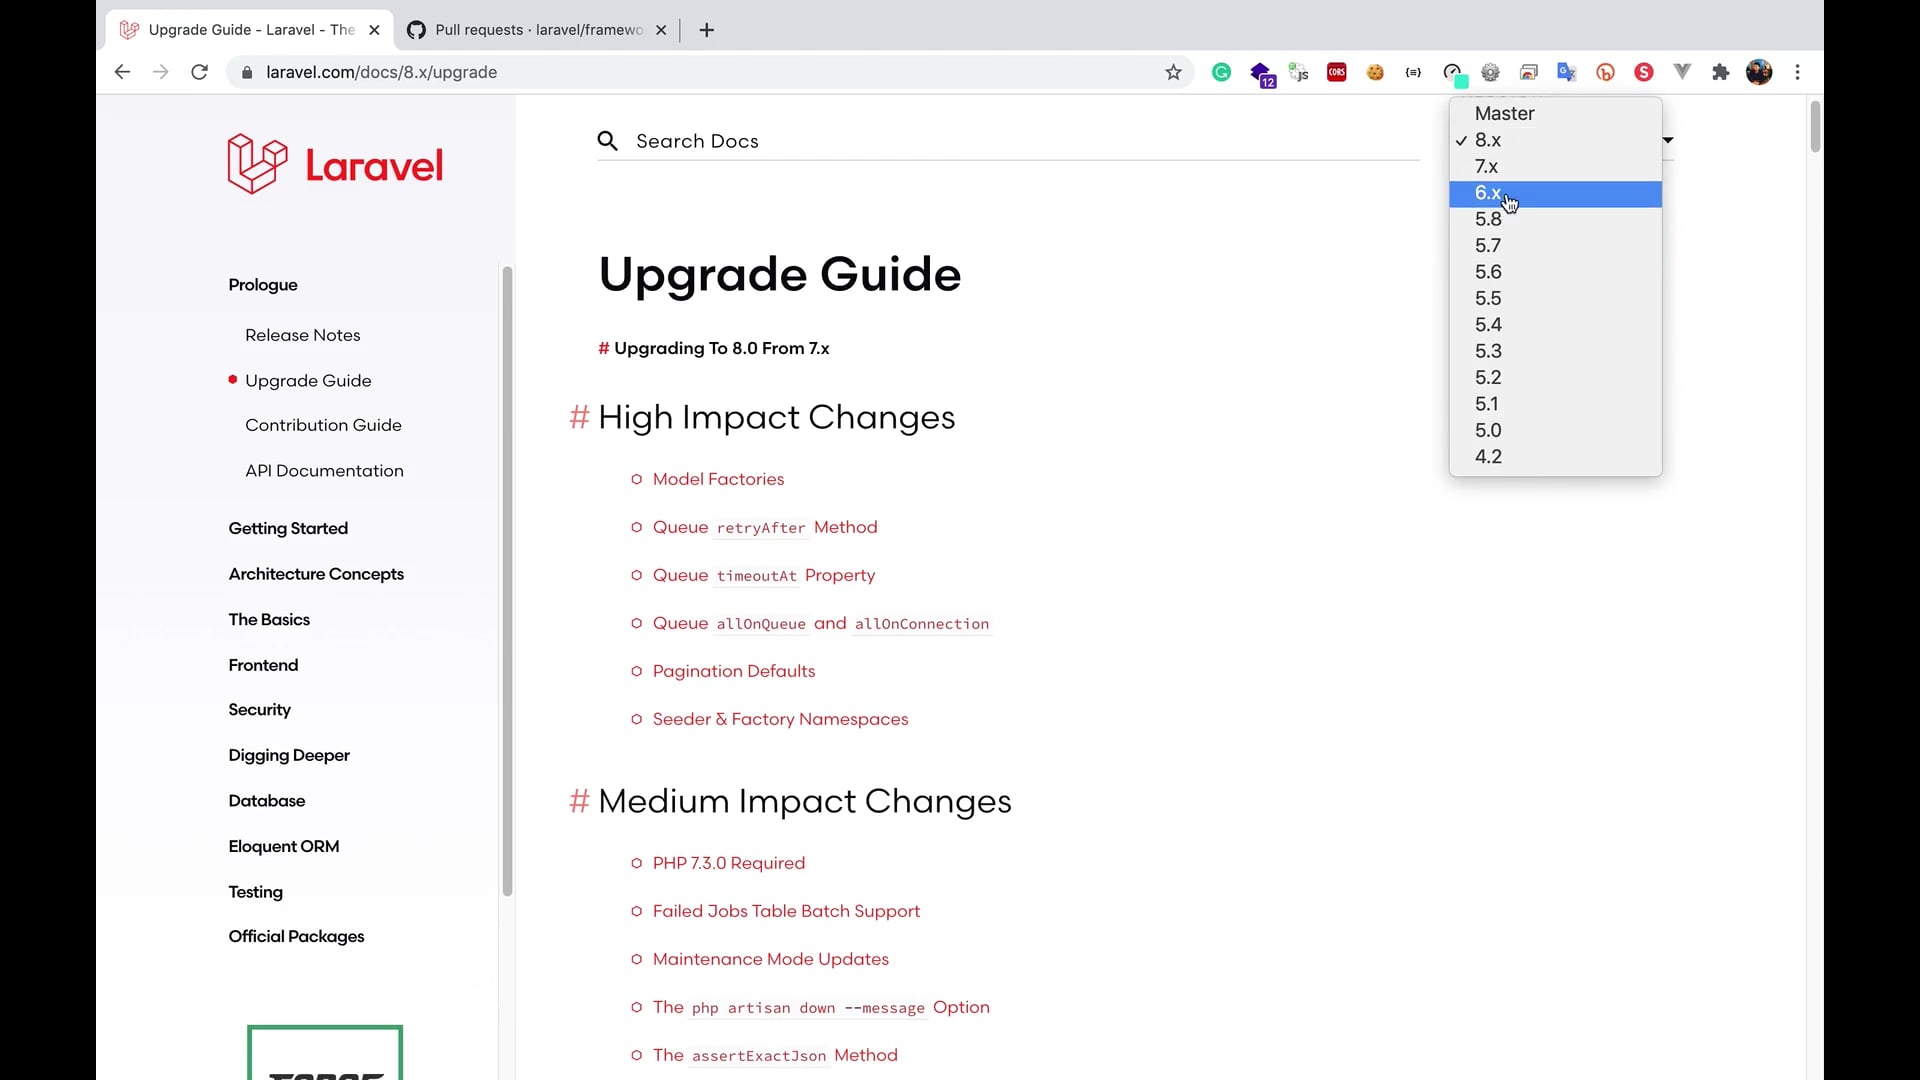Select the checked 8.x version option
Viewport: 1920px width, 1080px height.
pyautogui.click(x=1555, y=140)
